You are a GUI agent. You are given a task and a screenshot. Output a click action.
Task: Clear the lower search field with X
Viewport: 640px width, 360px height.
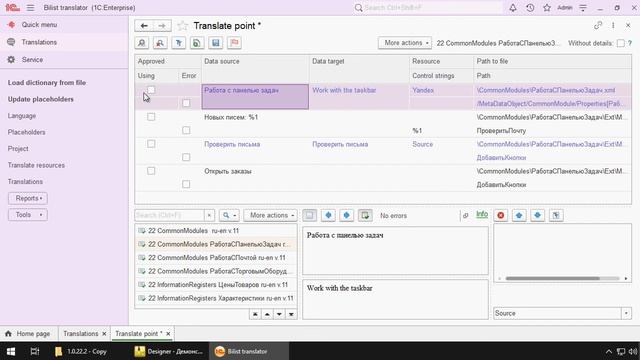(209, 215)
